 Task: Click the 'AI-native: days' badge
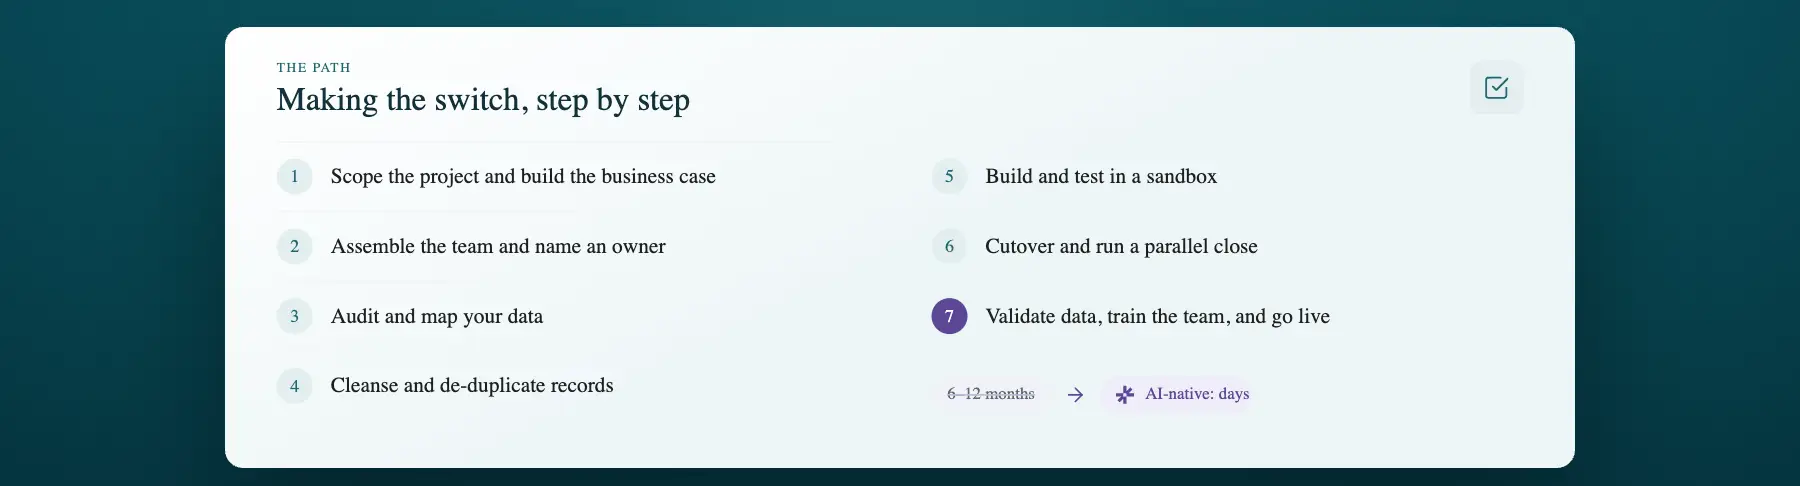[x=1181, y=394]
